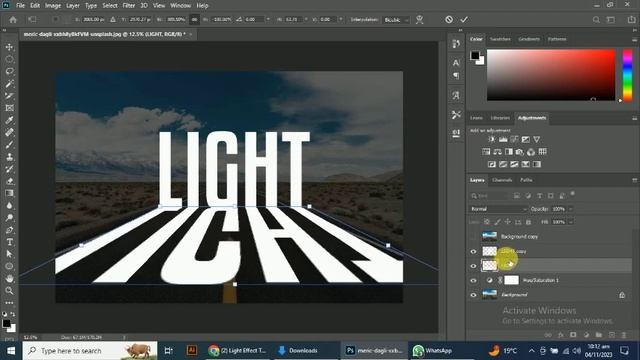
Task: Hide the selected LIGHT layer
Action: pyautogui.click(x=473, y=266)
